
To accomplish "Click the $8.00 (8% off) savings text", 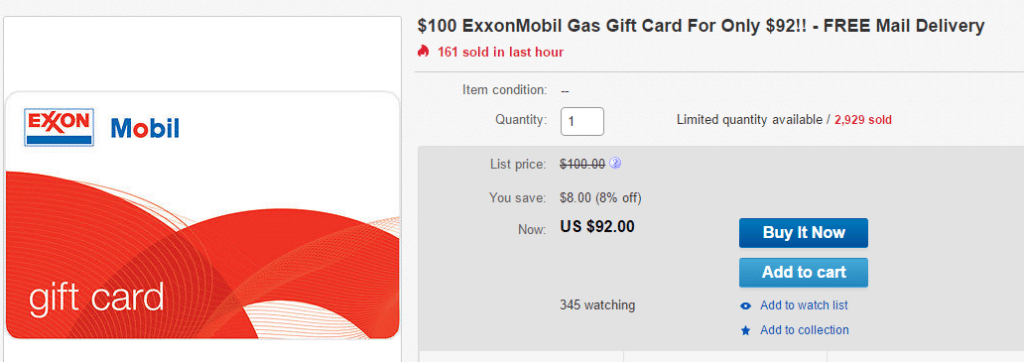I will [600, 197].
